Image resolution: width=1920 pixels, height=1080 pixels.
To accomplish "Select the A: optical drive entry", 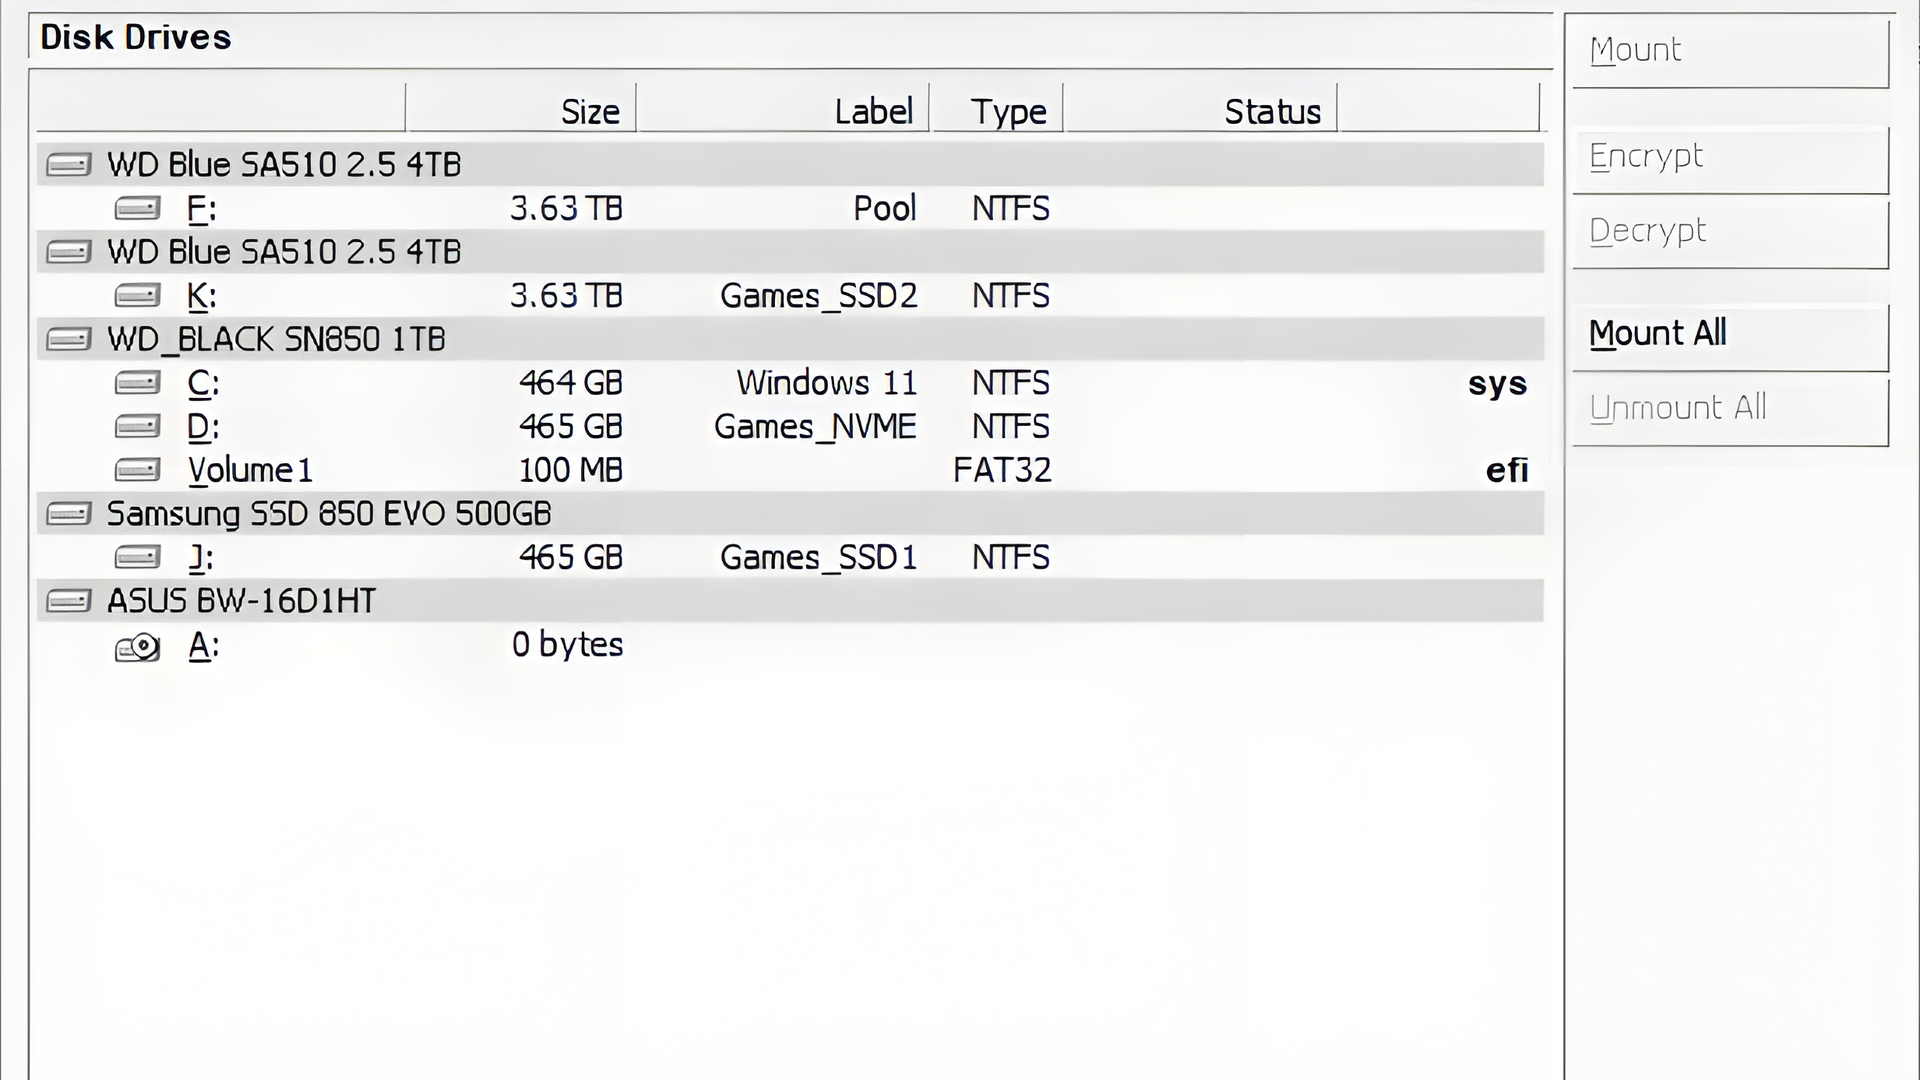I will tap(790, 645).
